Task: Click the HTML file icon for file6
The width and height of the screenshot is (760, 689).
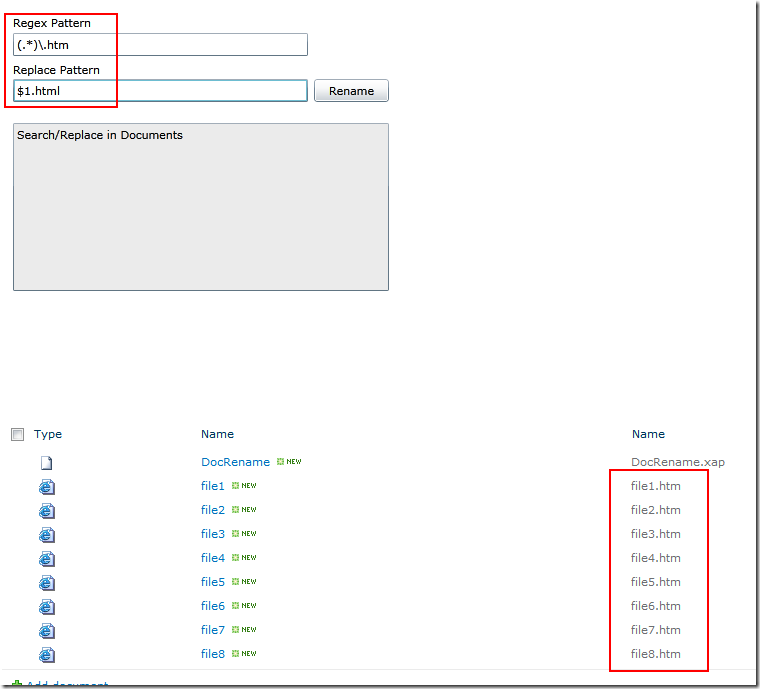Action: (47, 607)
